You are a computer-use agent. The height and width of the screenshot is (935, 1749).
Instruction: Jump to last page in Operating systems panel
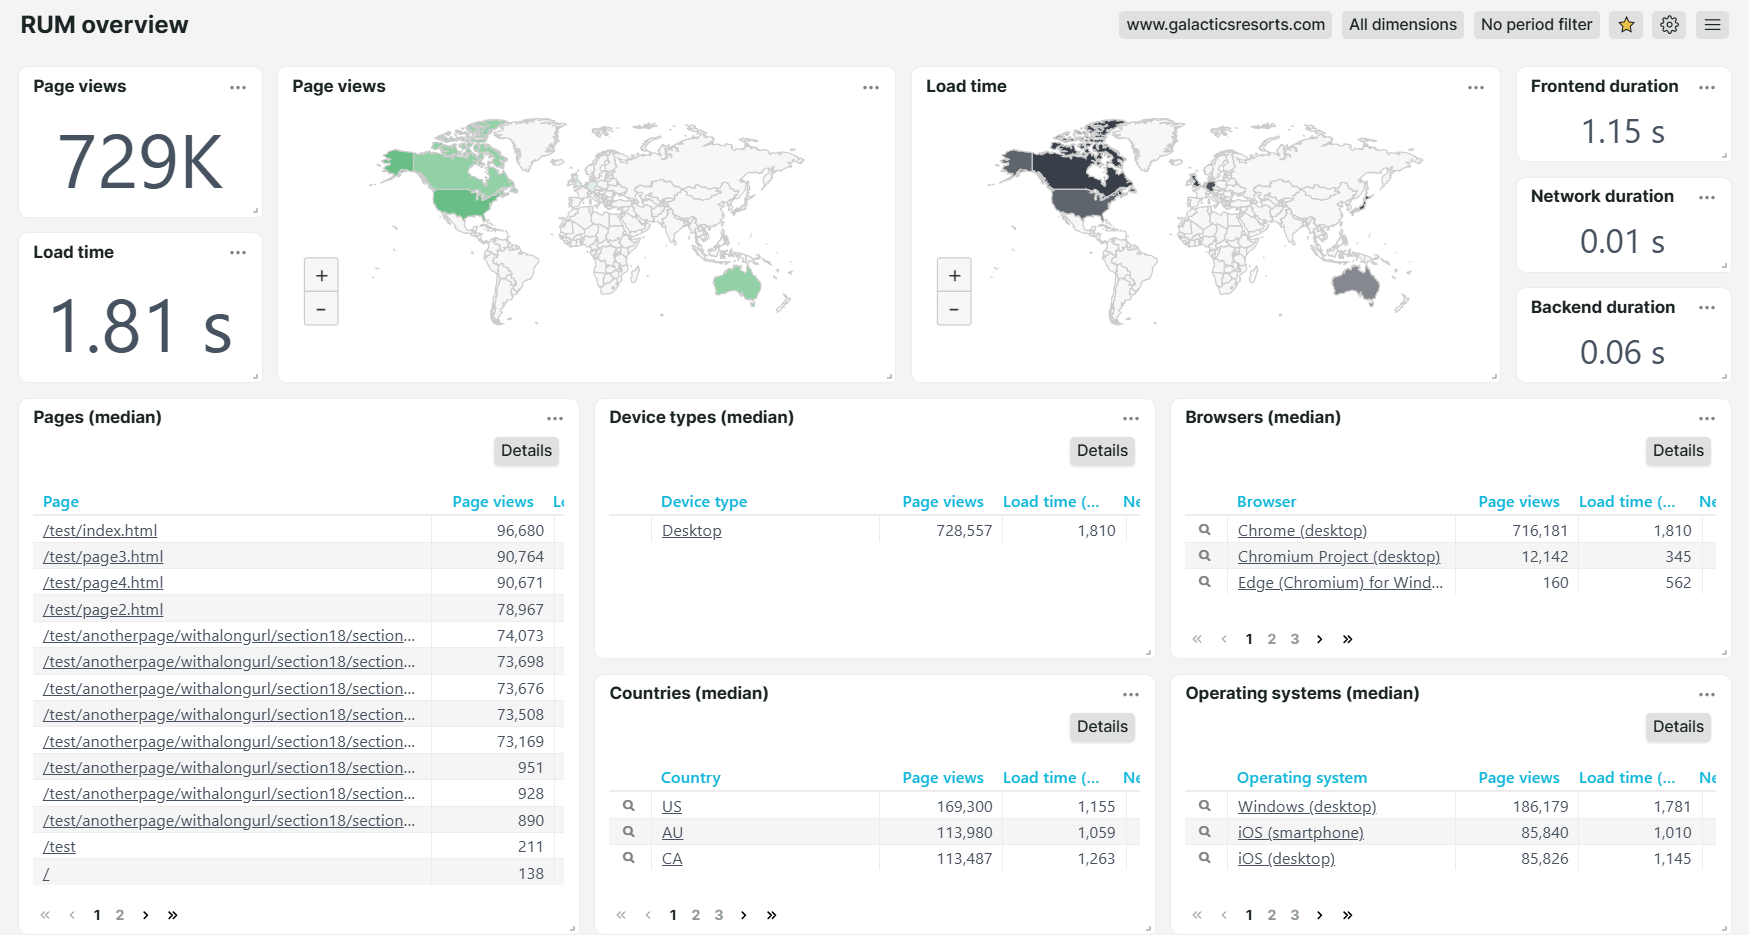click(1347, 915)
